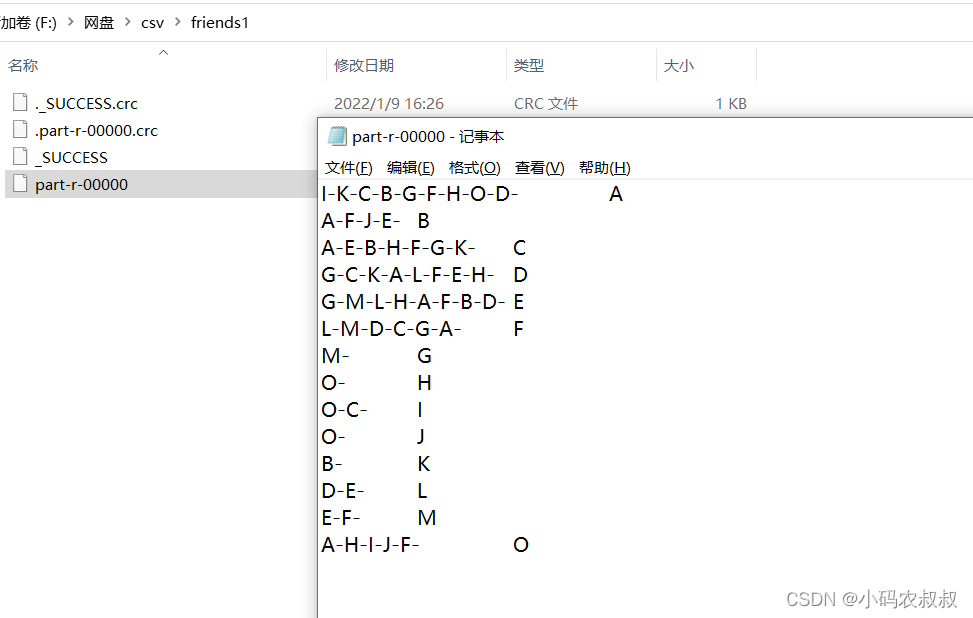Open the 编辑(E) menu in Notepad
The width and height of the screenshot is (973, 618).
coord(410,167)
